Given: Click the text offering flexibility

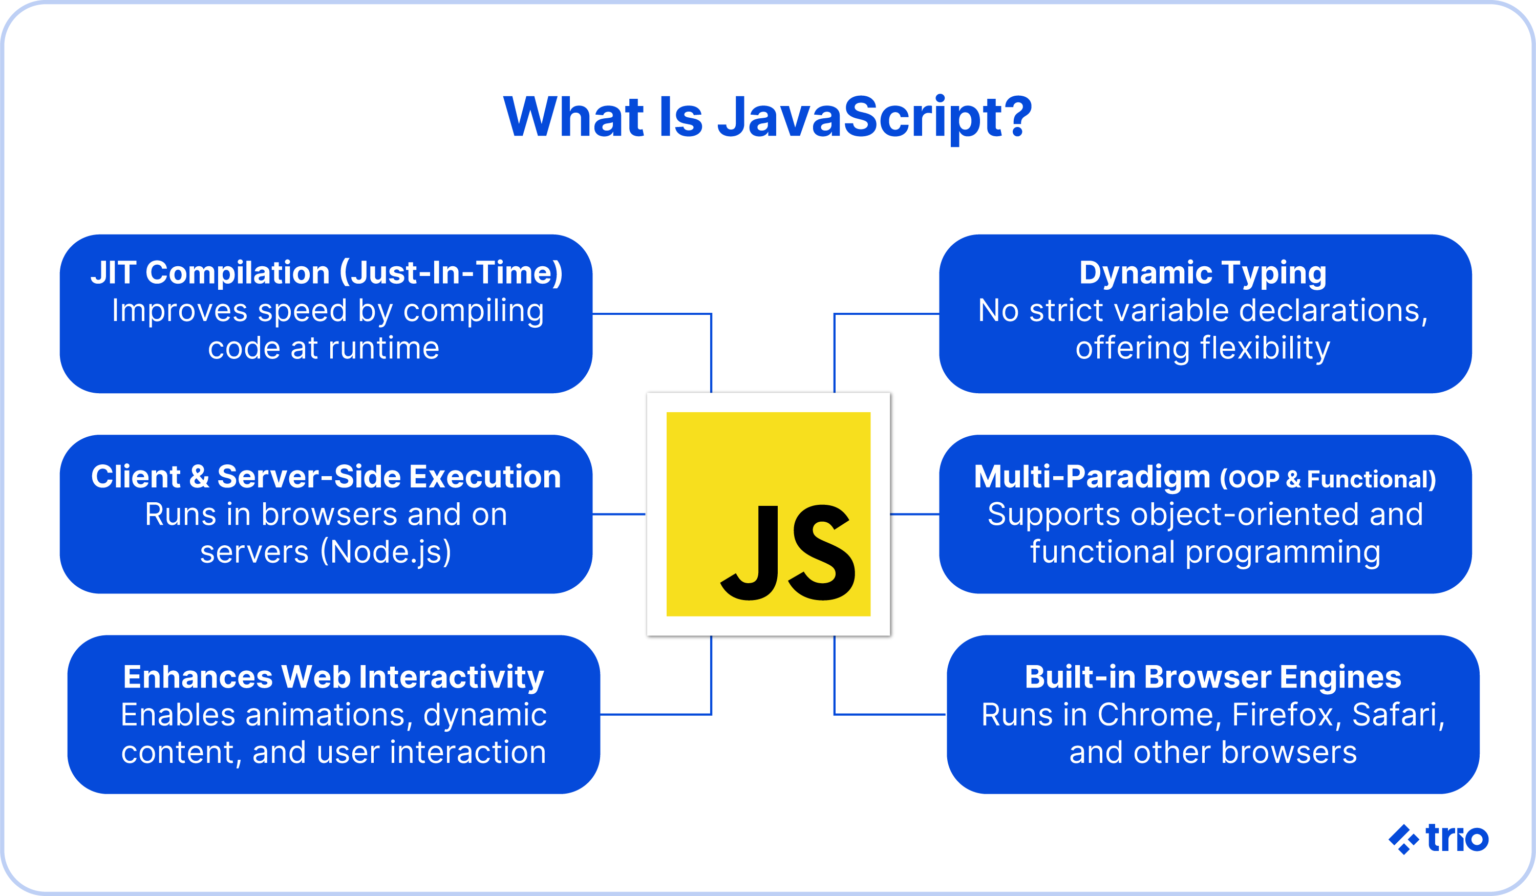Looking at the screenshot, I should 1201,350.
